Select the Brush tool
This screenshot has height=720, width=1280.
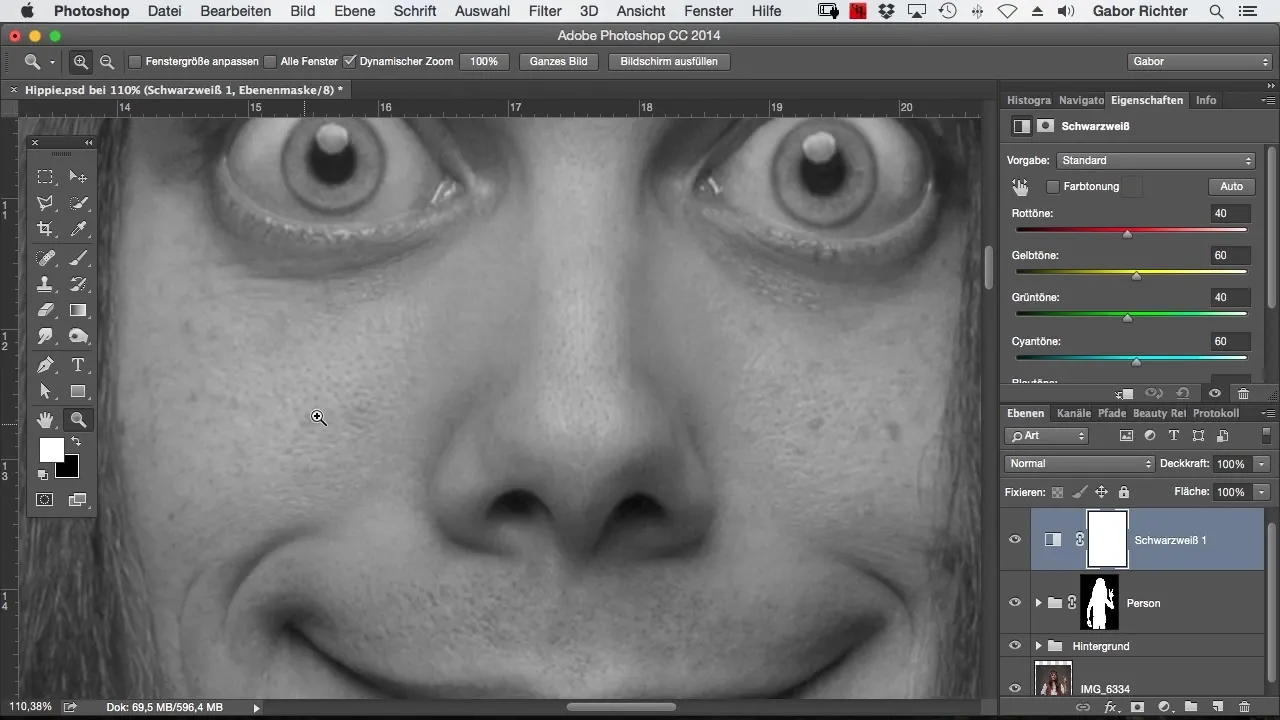(78, 258)
